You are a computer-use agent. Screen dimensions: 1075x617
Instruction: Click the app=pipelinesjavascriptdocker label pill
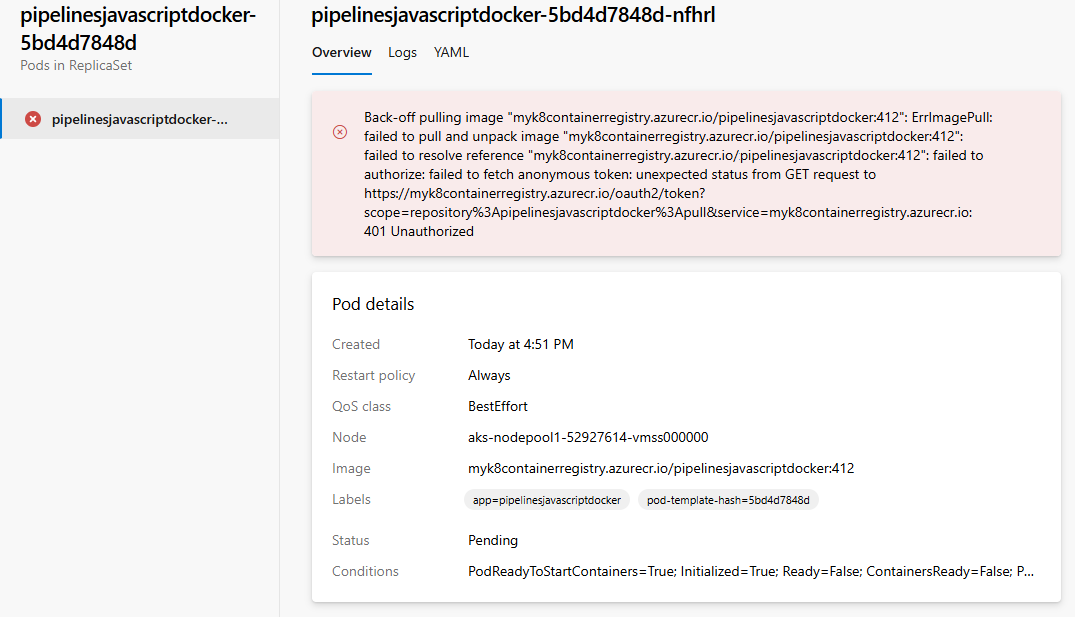point(546,499)
